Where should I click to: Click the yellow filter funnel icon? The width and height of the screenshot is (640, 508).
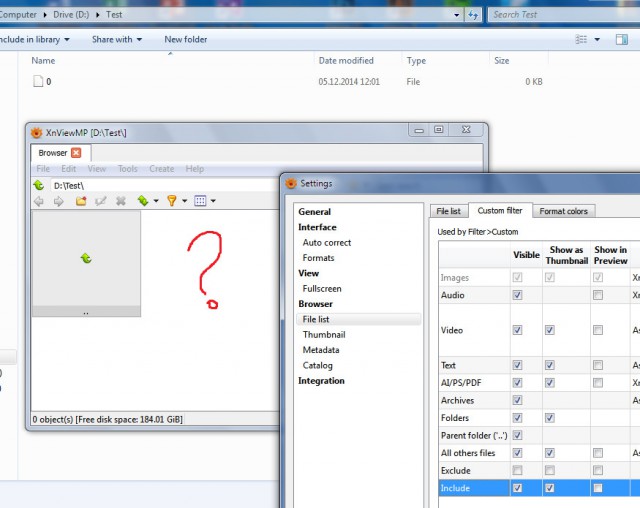click(x=172, y=200)
